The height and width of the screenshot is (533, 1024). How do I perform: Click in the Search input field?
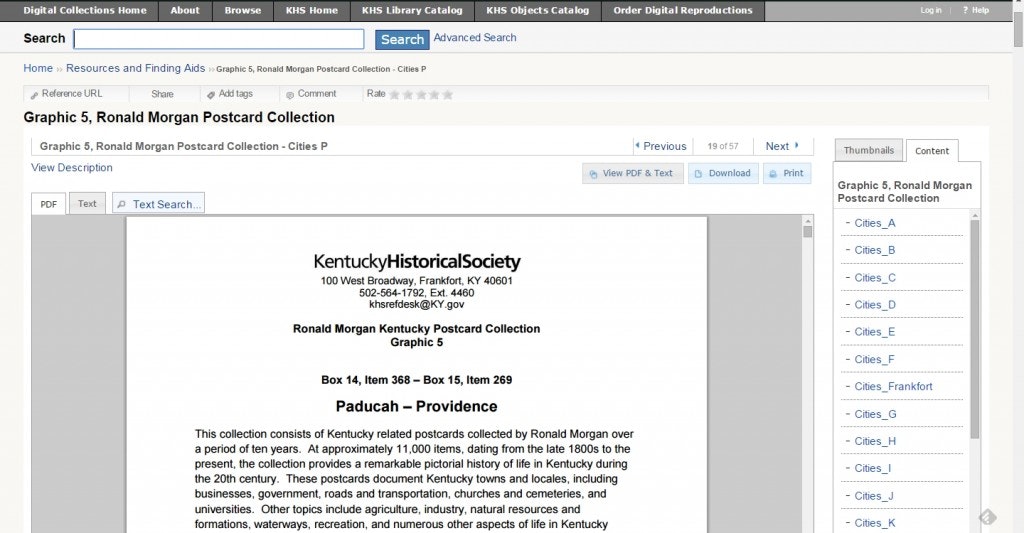219,39
